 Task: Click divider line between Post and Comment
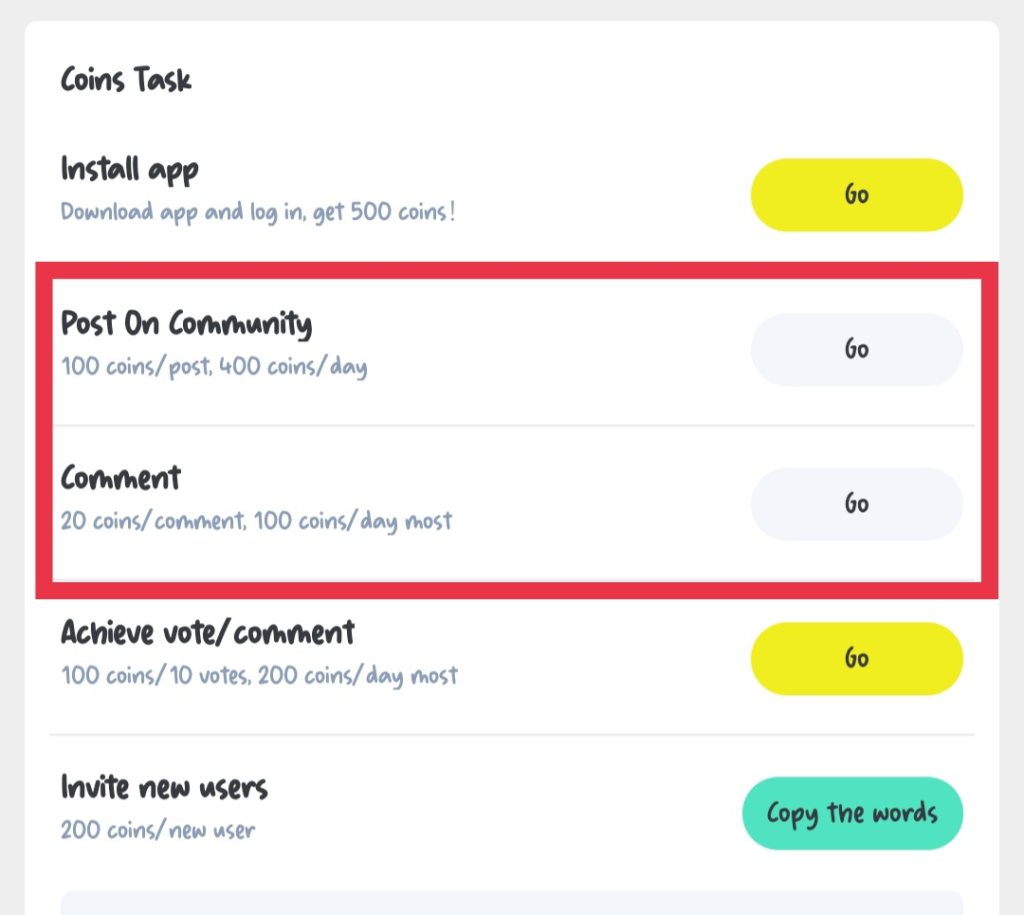[x=512, y=426]
